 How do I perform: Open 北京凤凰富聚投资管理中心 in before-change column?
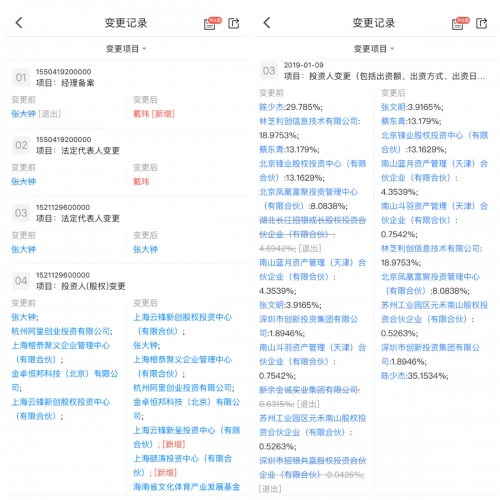pyautogui.click(x=308, y=199)
